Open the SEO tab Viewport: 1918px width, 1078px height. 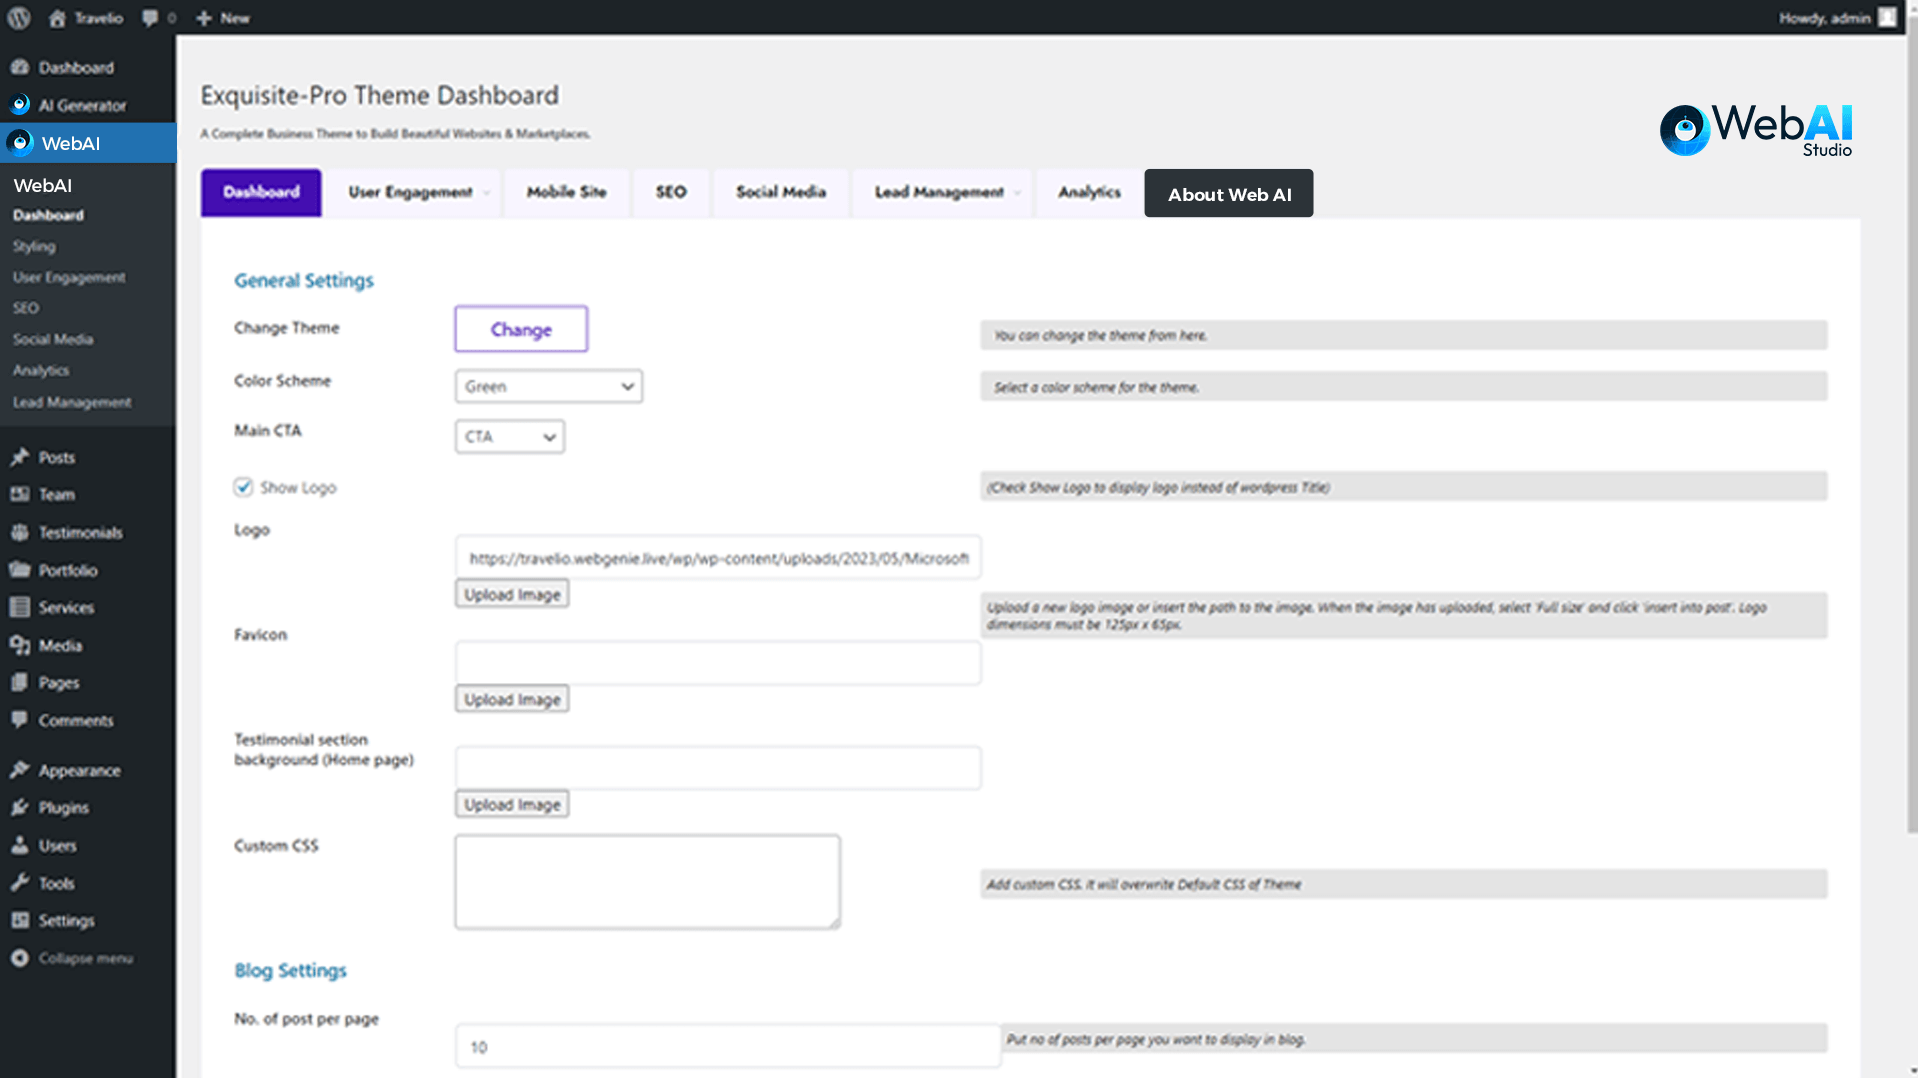pos(671,192)
